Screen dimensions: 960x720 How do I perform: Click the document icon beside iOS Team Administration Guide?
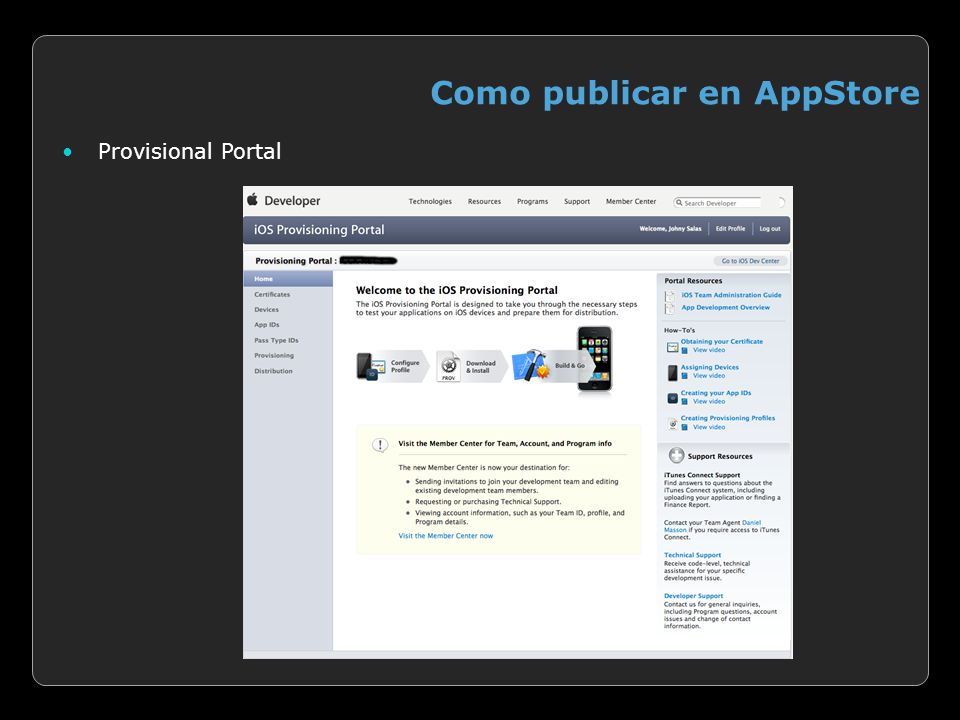(670, 296)
